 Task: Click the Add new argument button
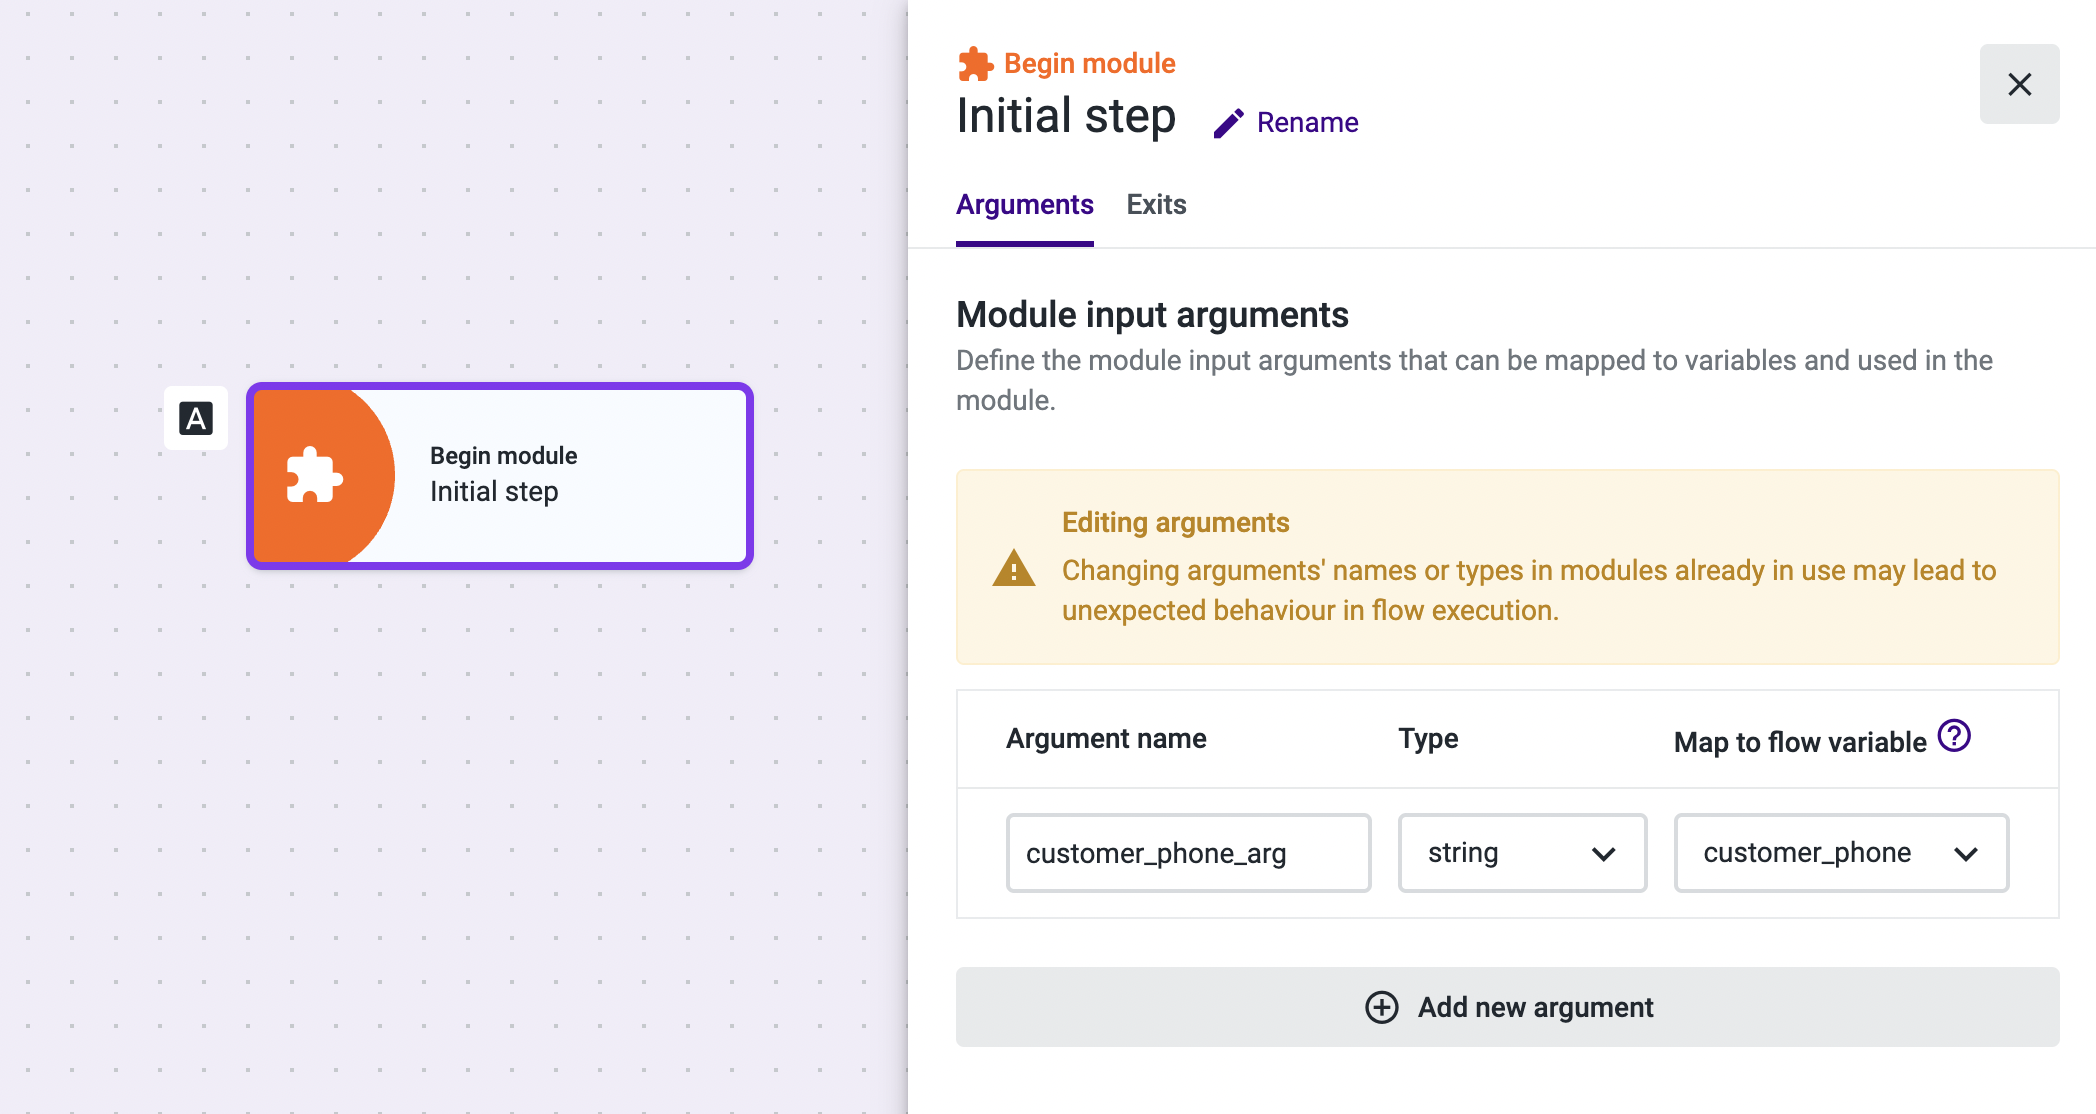click(x=1507, y=1007)
